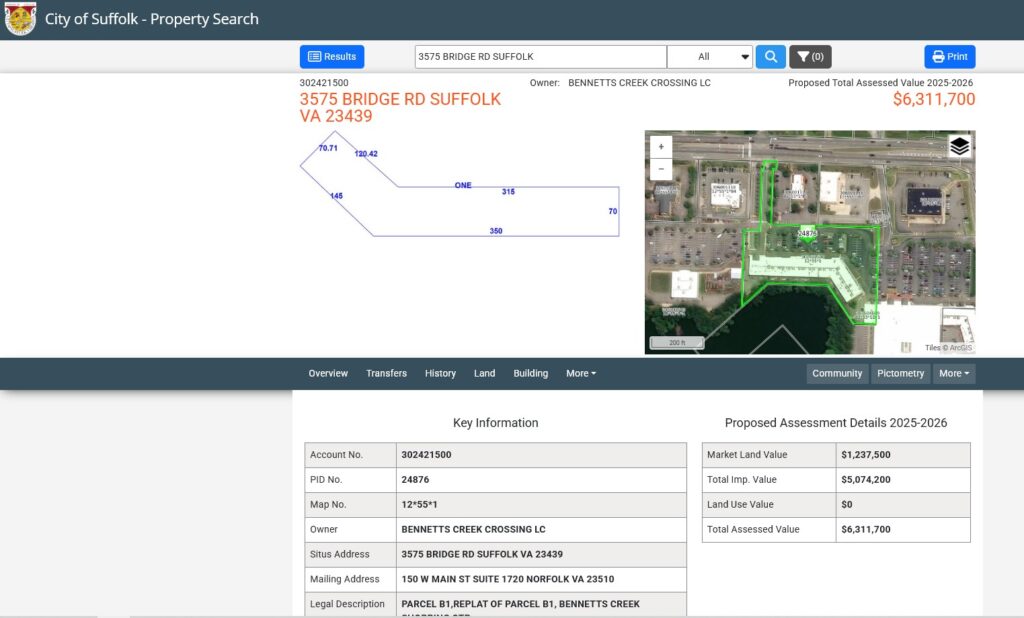Click the 24876 parcel label on map
This screenshot has height=618, width=1024.
click(807, 233)
